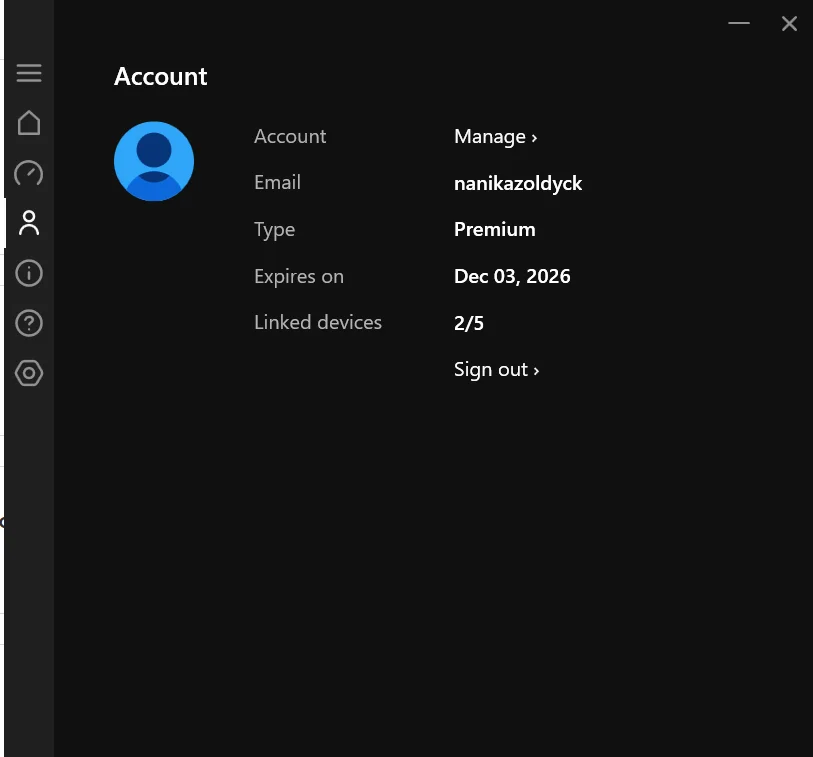Screen dimensions: 813x757
Task: Open the info circle sidebar icon
Action: pos(29,273)
